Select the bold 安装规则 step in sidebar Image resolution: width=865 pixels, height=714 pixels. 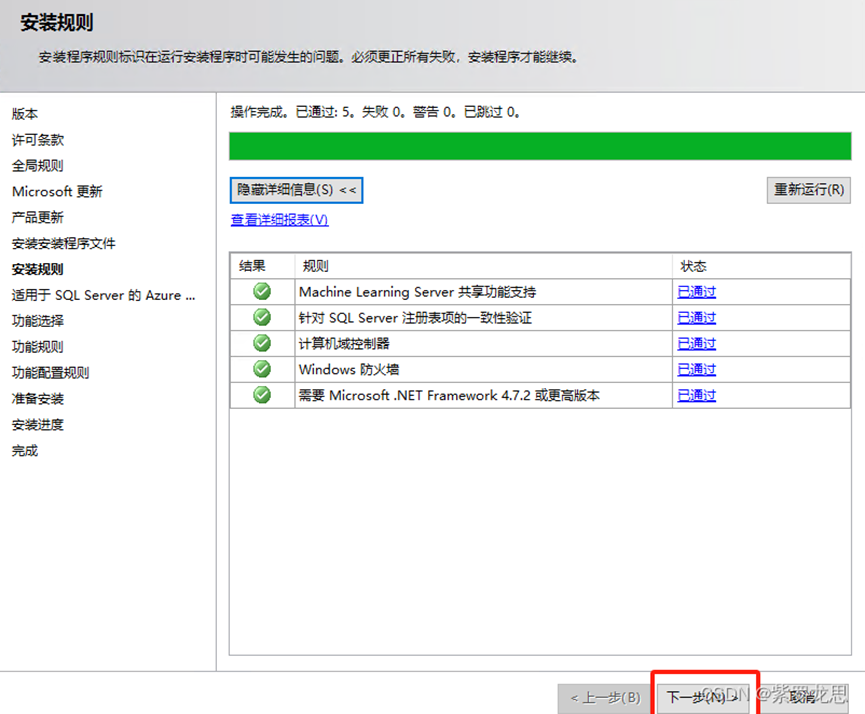(x=38, y=270)
